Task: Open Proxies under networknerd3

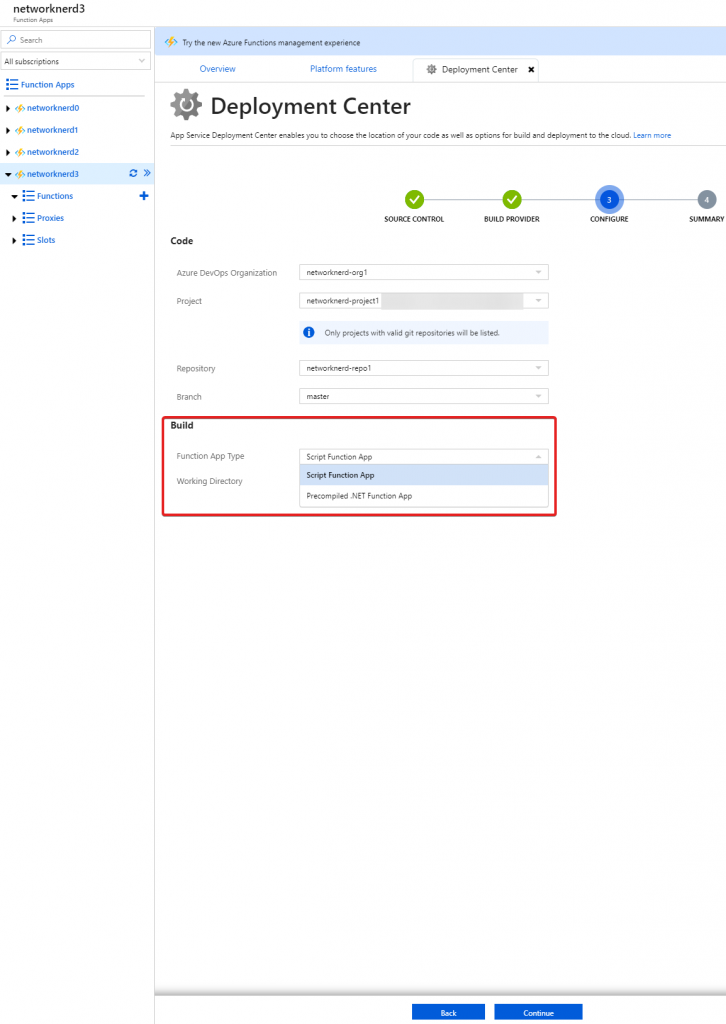Action: (50, 218)
